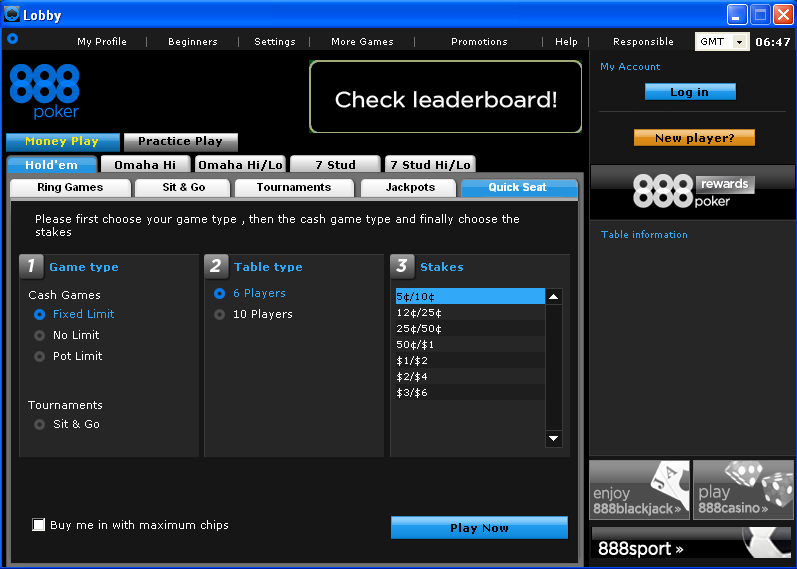Click the stakes list scroll-up arrow
This screenshot has width=797, height=569.
554,296
